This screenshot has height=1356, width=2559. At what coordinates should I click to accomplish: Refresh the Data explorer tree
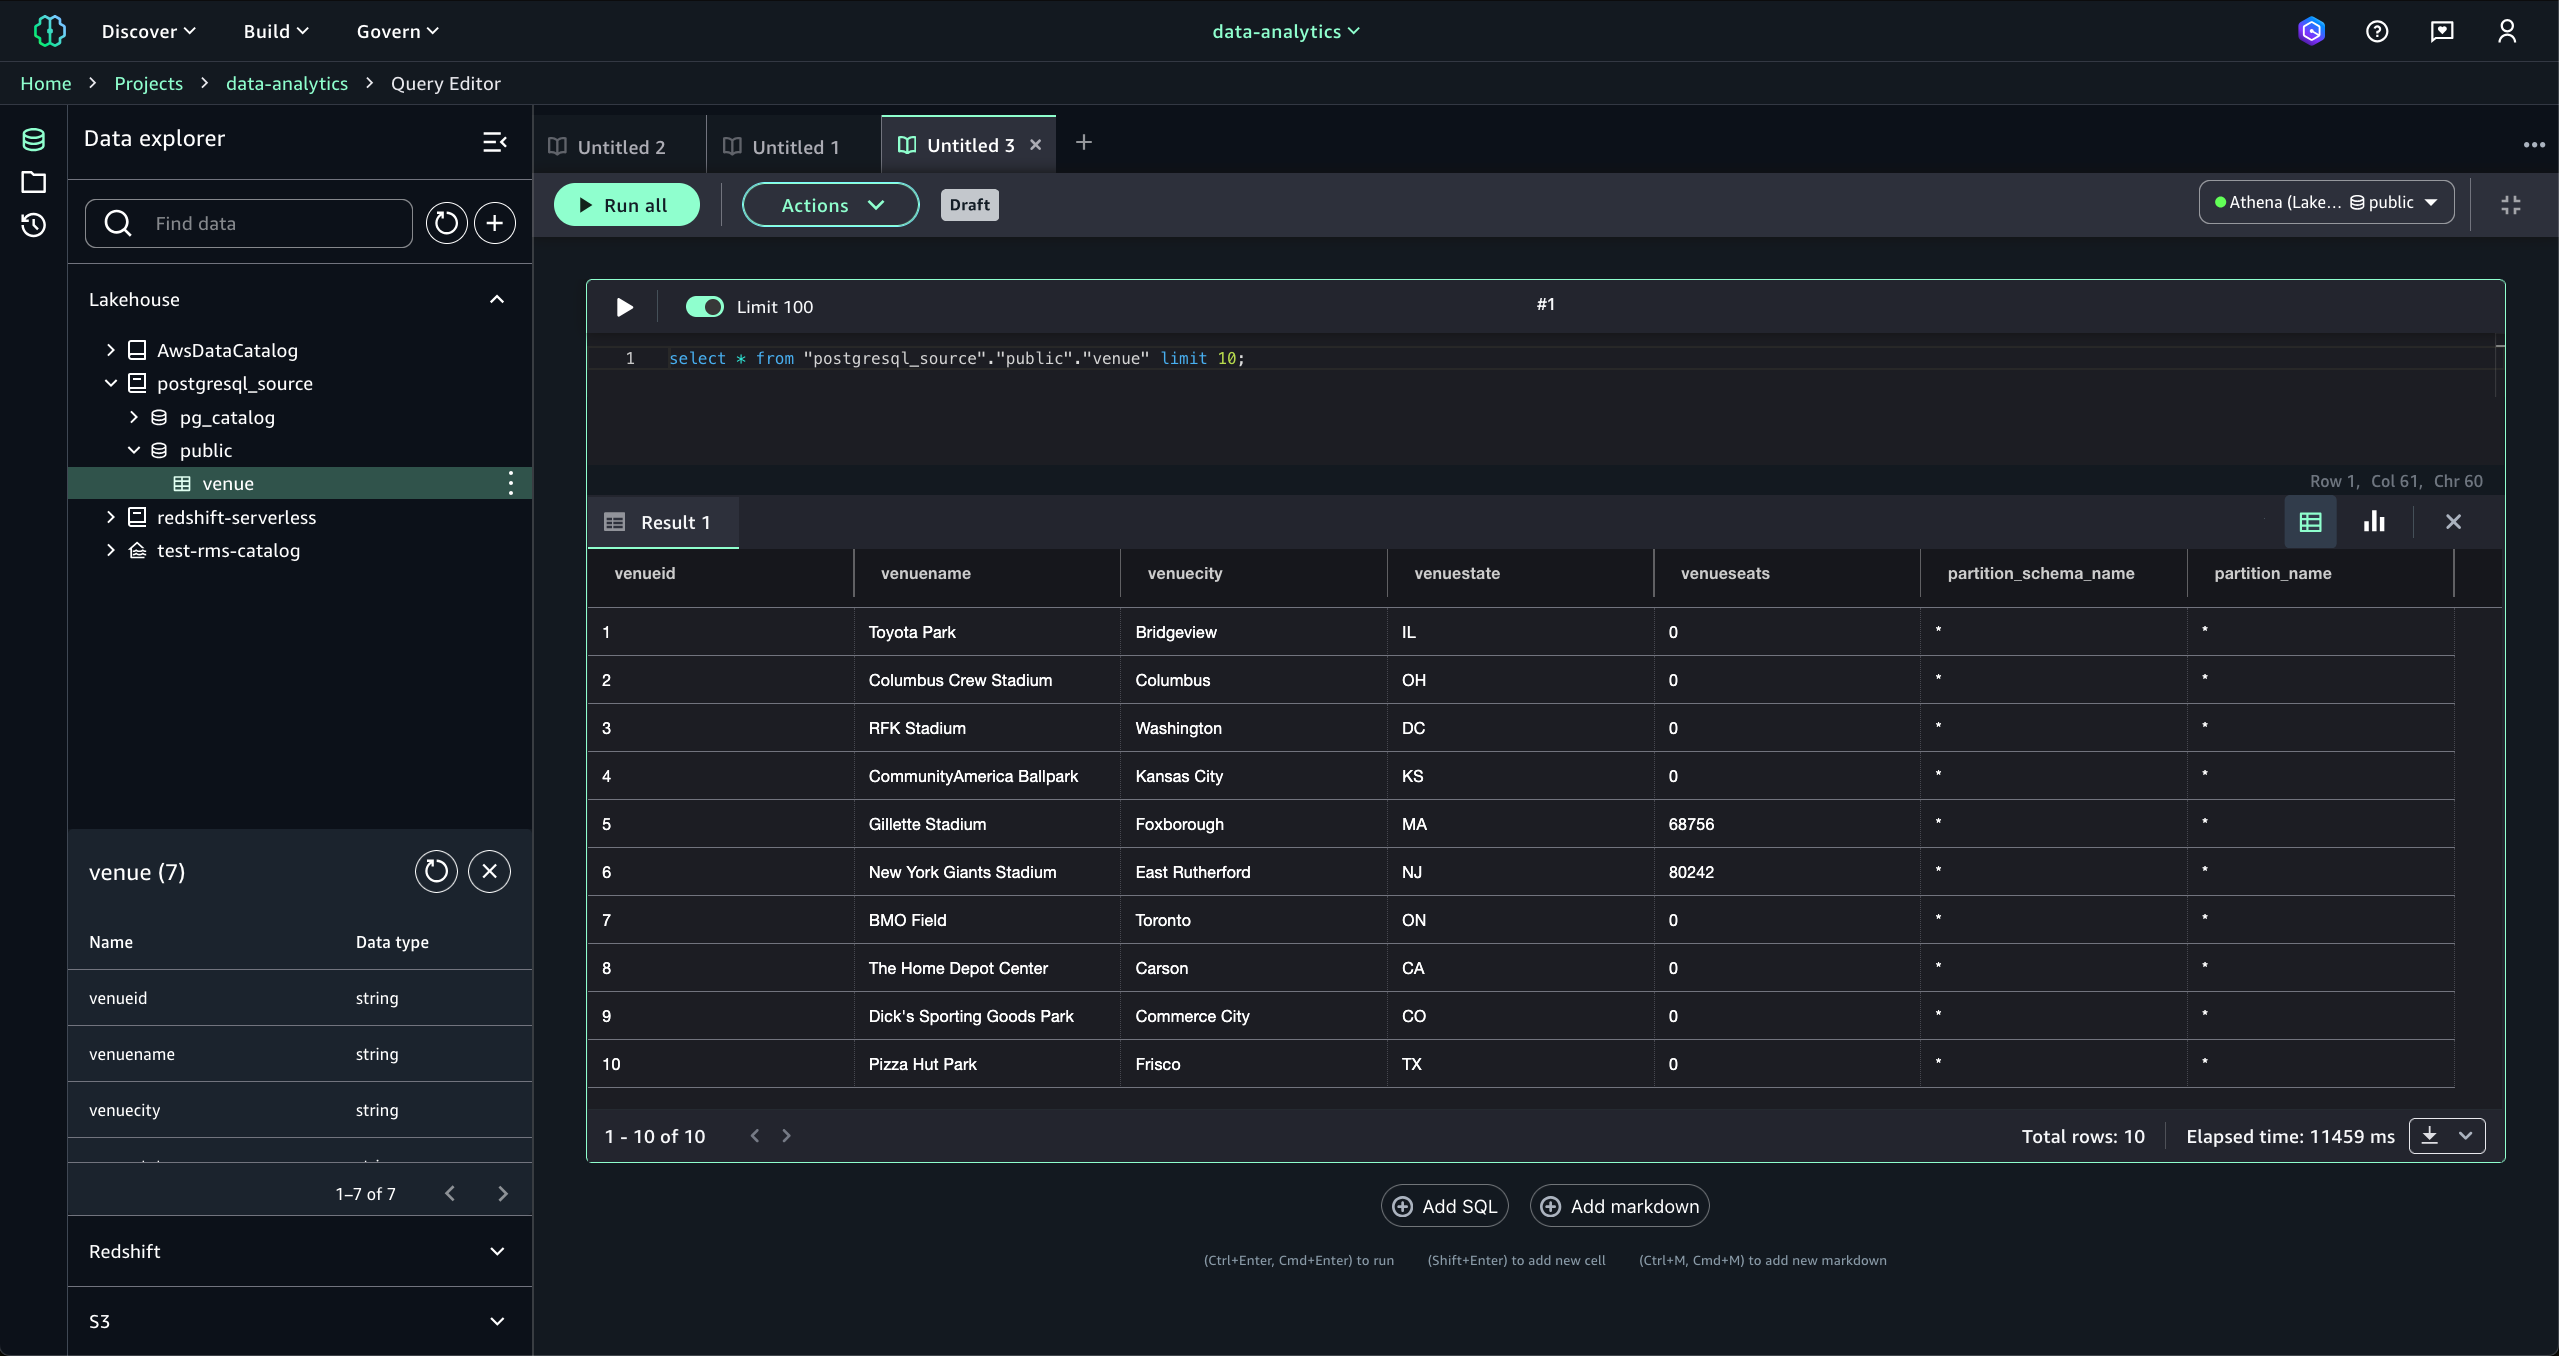click(x=446, y=223)
